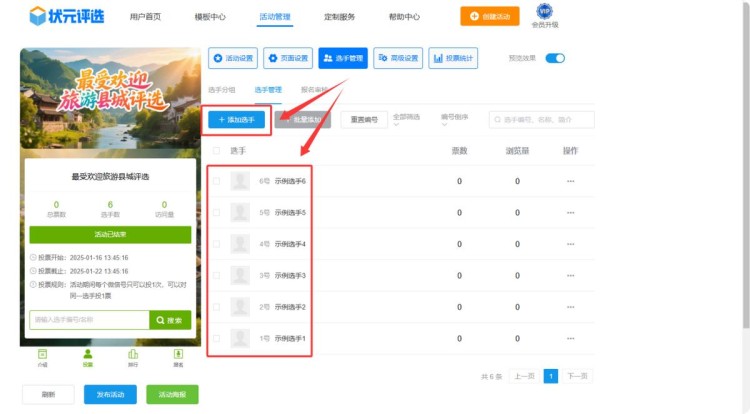Click the 介绍 icon in preview footer

click(x=42, y=357)
